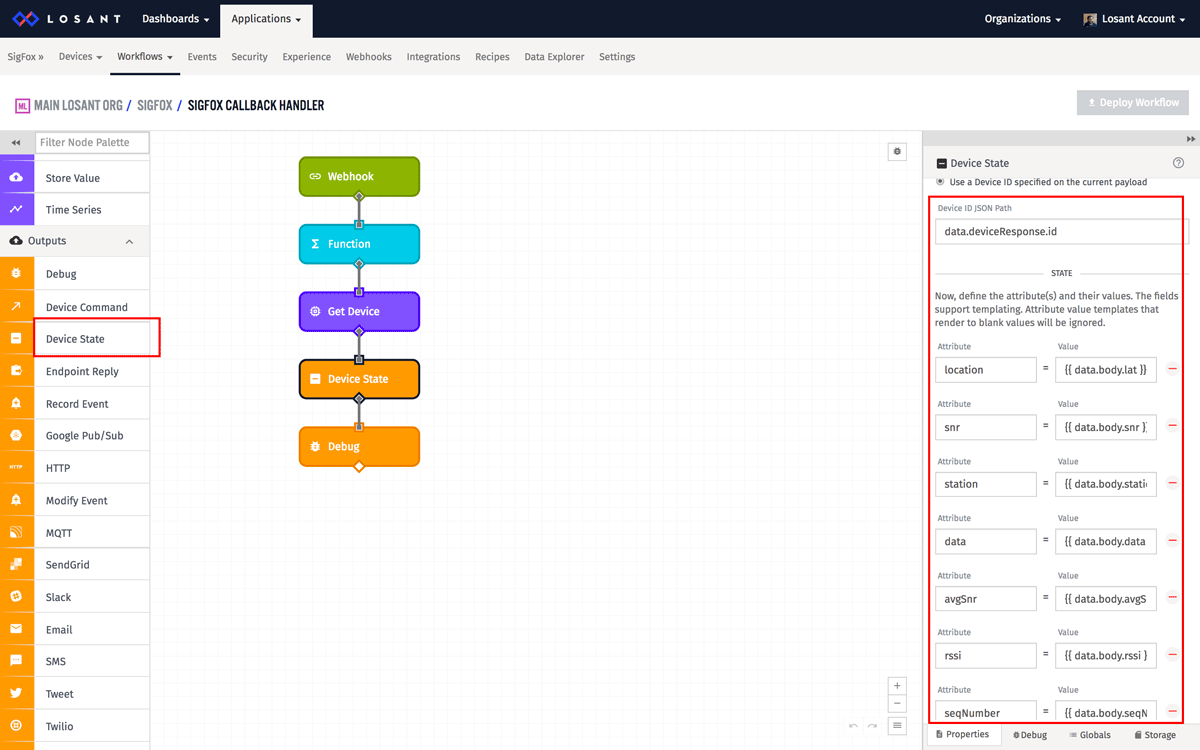The width and height of the screenshot is (1200, 750).
Task: Select the Get Device node on canvas
Action: pyautogui.click(x=359, y=311)
